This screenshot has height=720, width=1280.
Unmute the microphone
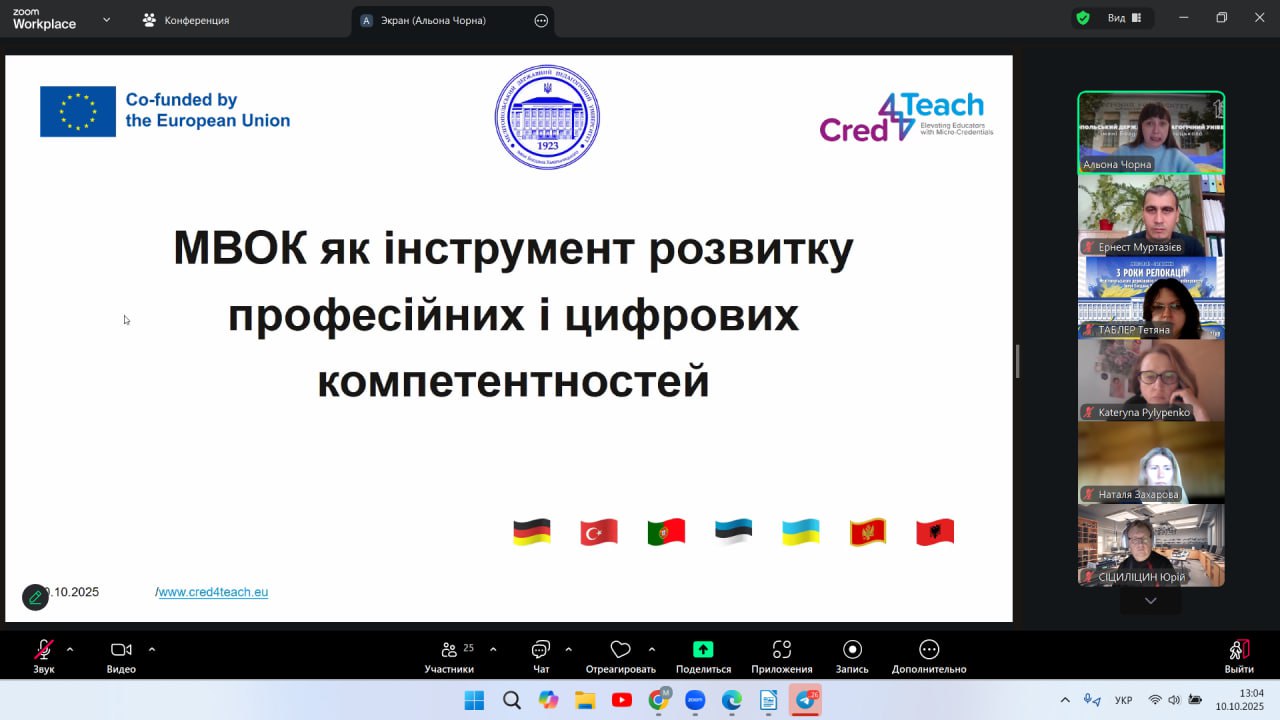(x=44, y=650)
